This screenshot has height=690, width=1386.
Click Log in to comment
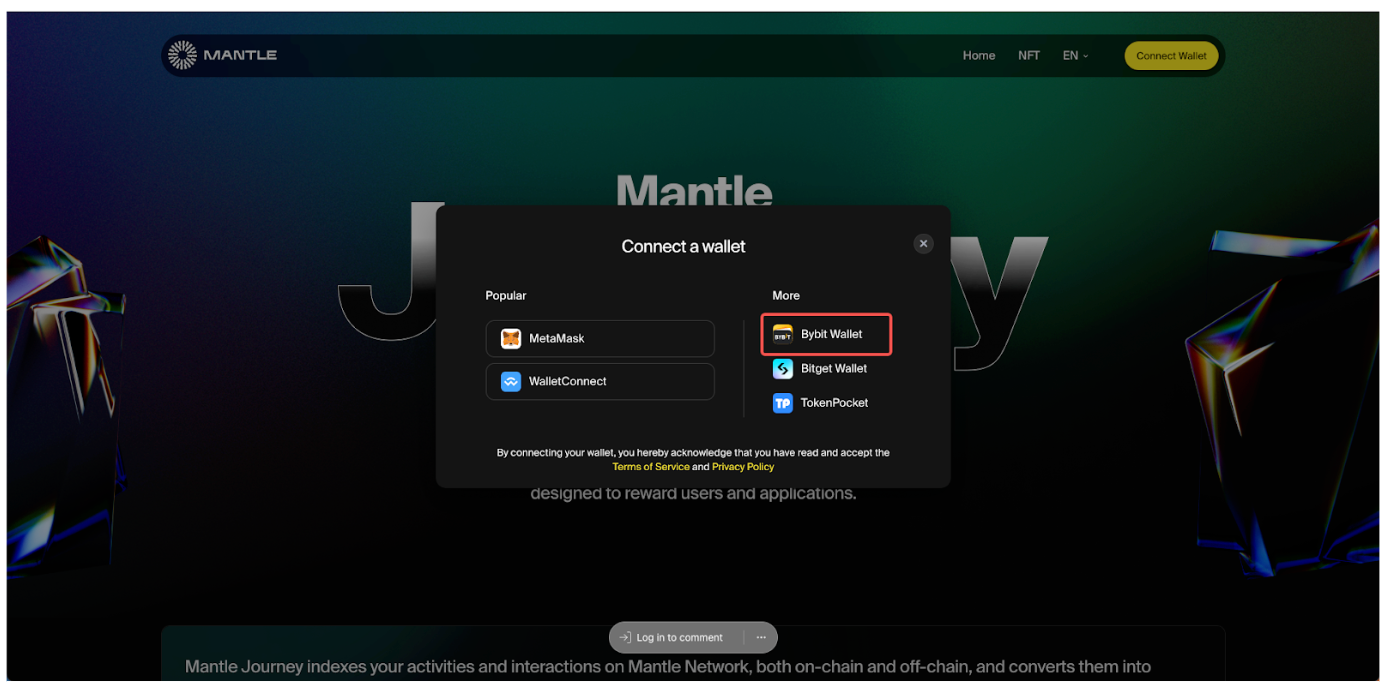click(678, 638)
